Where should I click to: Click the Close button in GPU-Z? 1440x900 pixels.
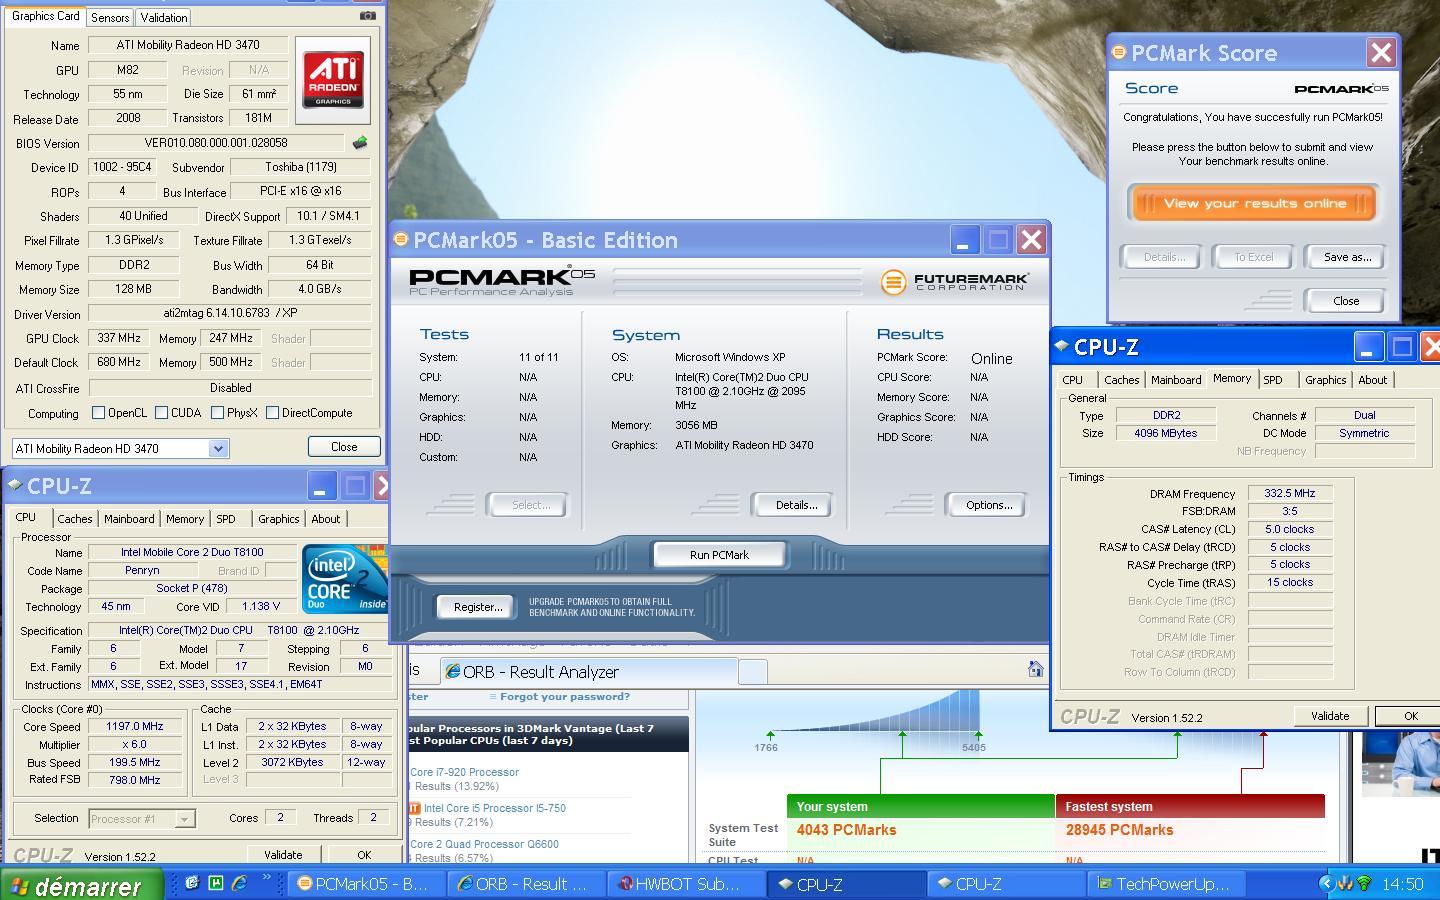pyautogui.click(x=344, y=447)
